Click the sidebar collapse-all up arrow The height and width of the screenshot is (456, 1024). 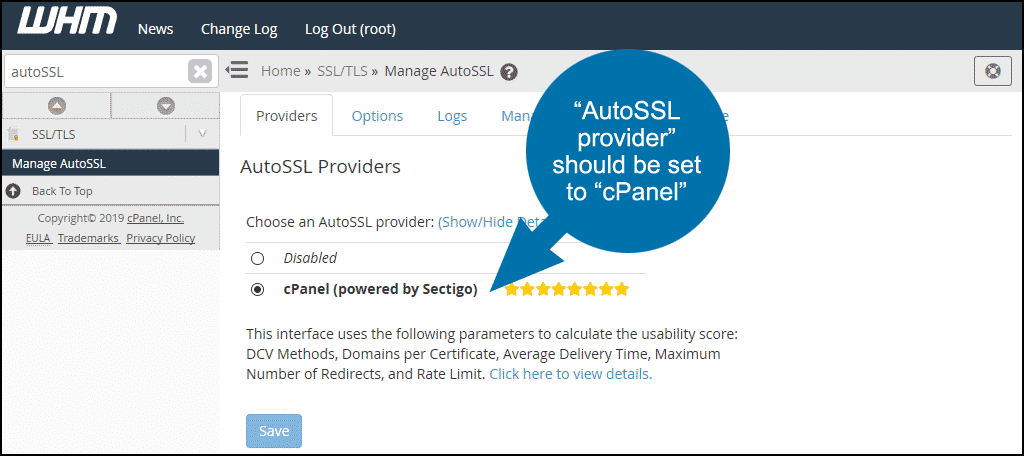click(56, 105)
